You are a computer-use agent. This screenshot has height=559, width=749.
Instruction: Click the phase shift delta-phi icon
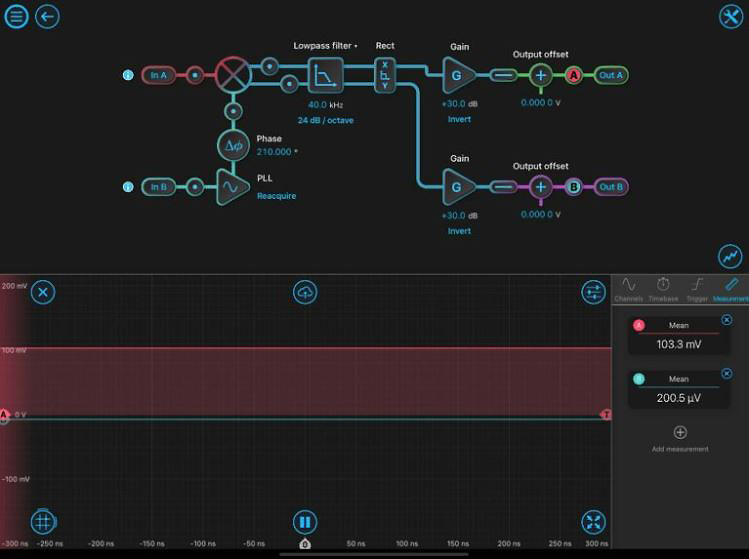coord(233,146)
